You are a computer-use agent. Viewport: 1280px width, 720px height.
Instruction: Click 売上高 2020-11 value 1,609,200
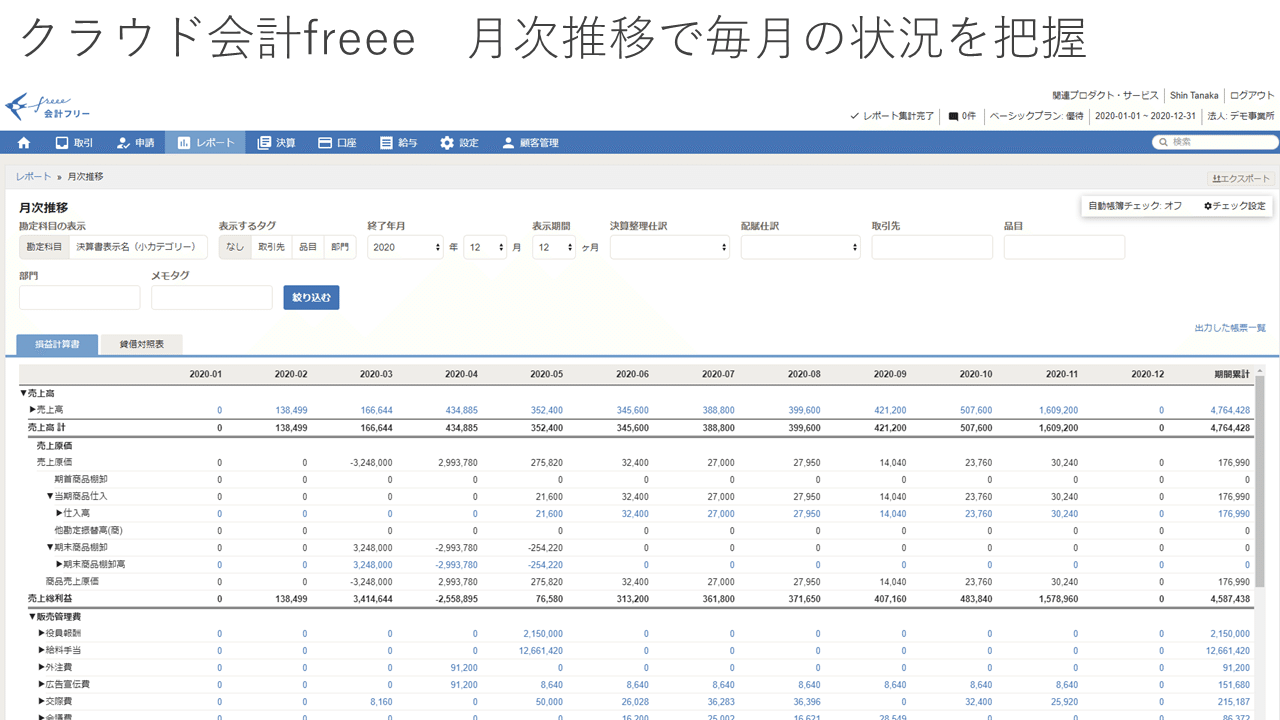[x=1057, y=410]
